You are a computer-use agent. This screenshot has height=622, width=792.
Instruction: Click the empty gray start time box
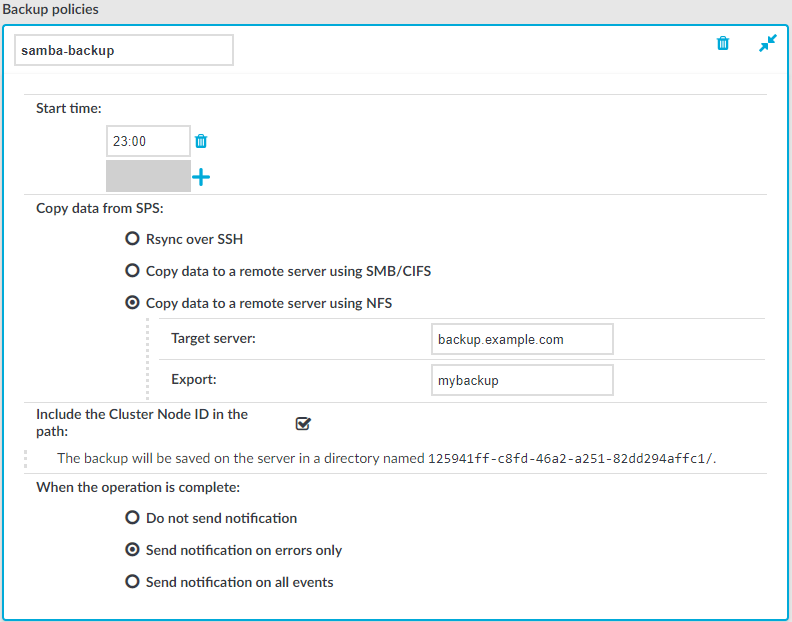click(148, 176)
